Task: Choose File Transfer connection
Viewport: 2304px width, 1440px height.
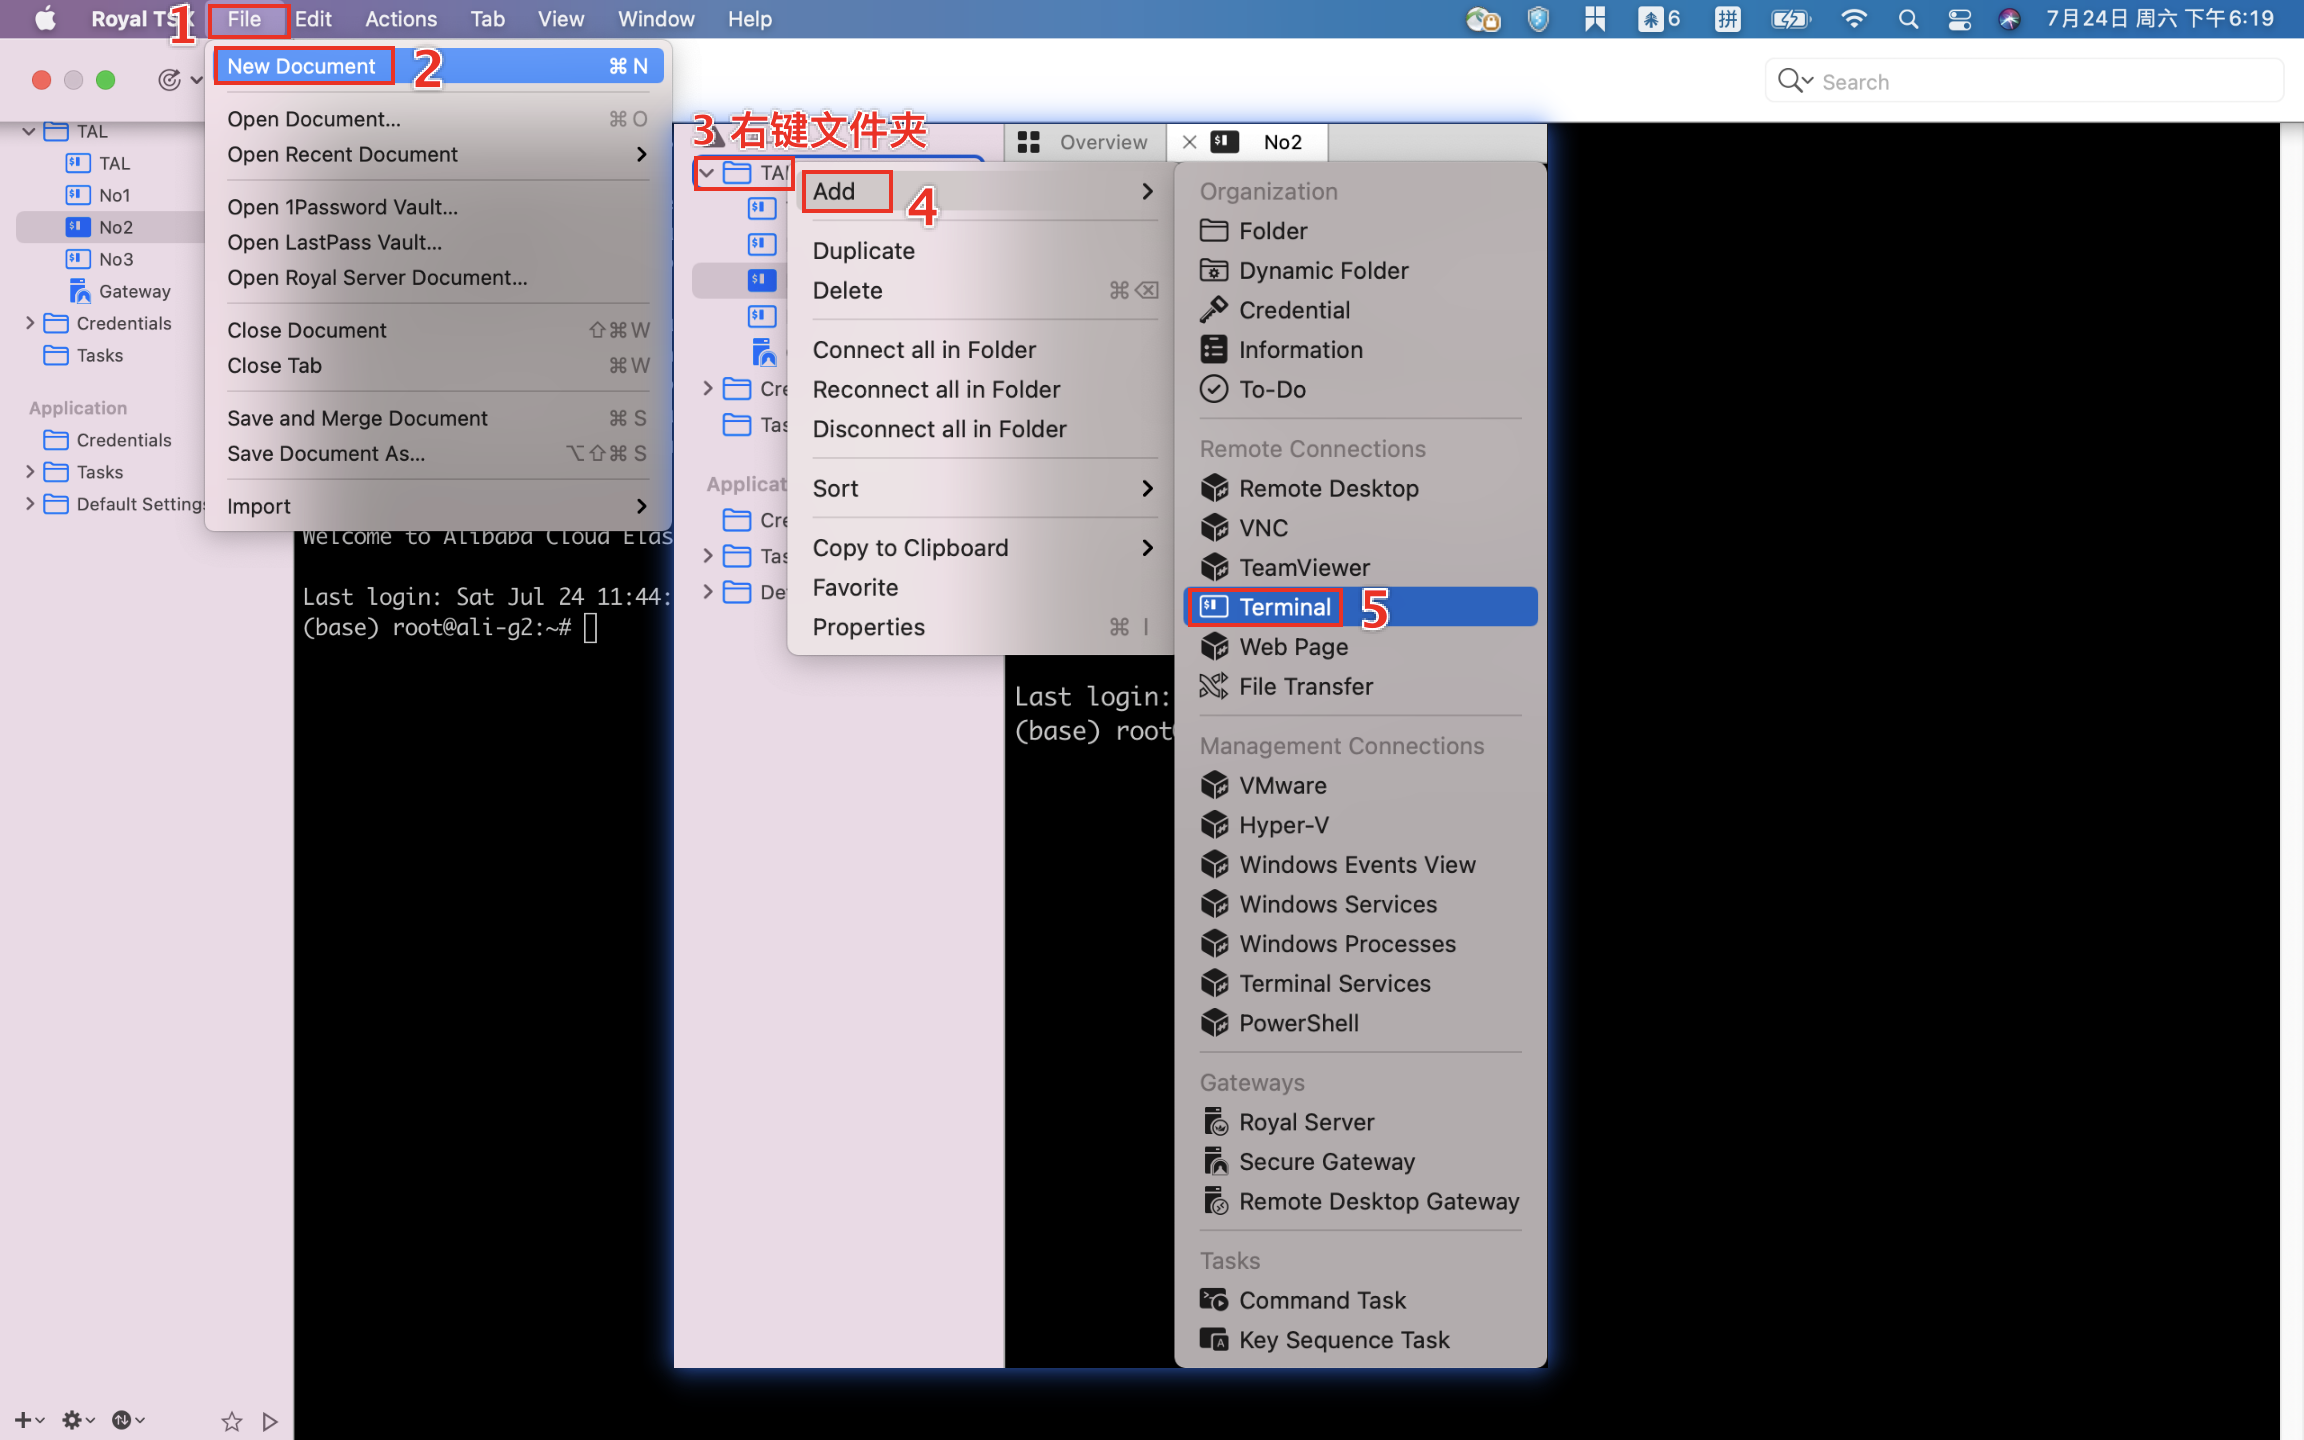Action: pos(1360,687)
